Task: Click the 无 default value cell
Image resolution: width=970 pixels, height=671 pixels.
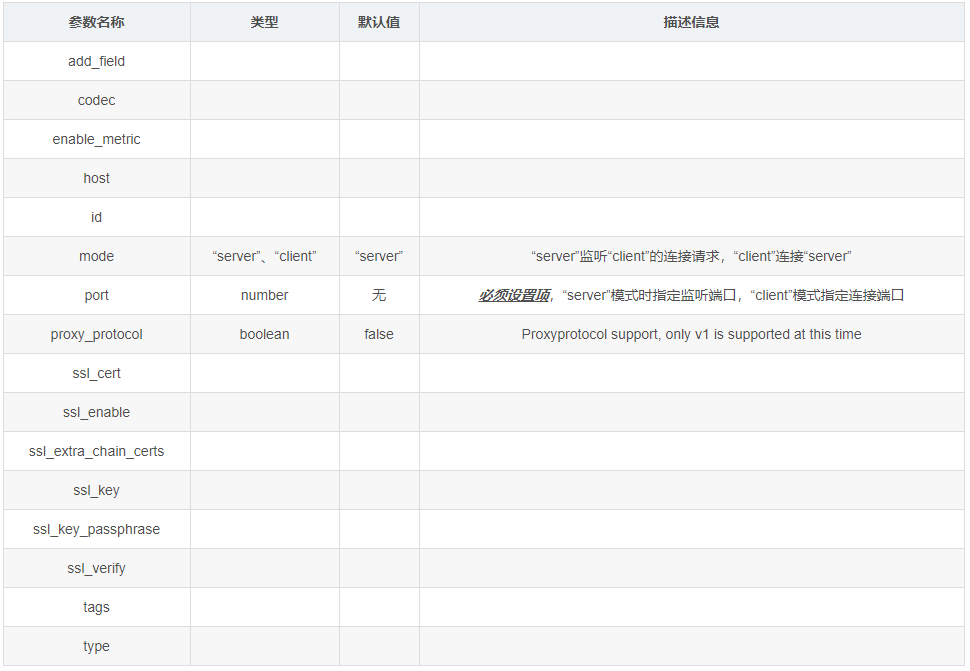Action: tap(379, 295)
